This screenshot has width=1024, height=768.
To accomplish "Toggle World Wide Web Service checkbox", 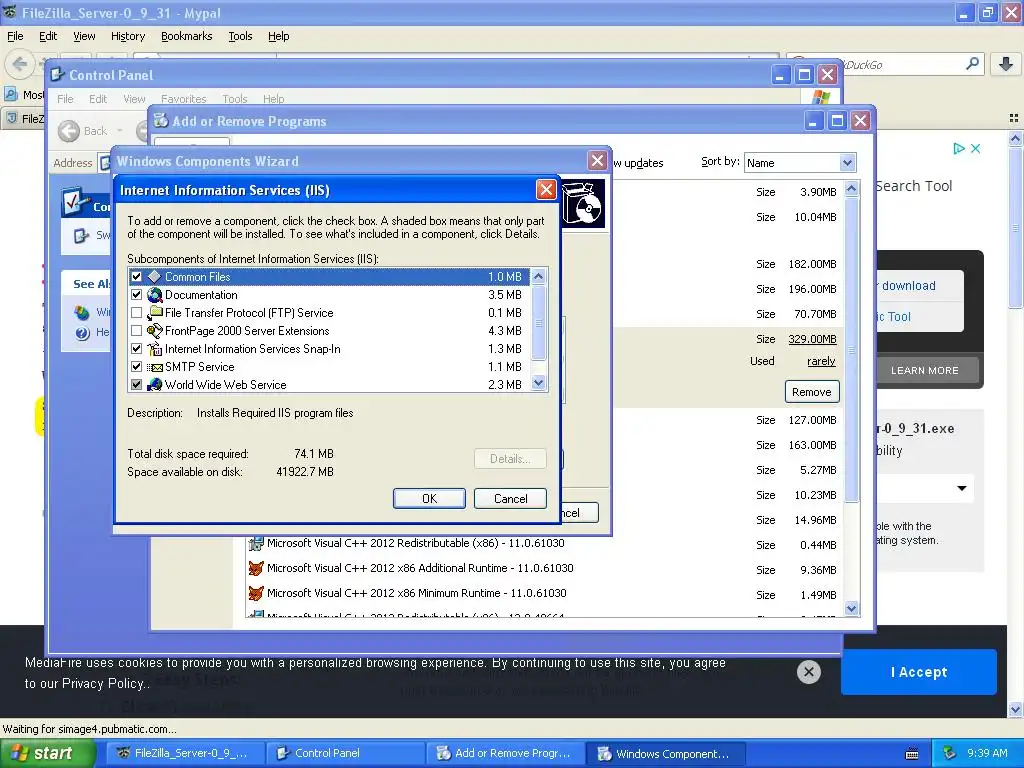I will point(136,385).
